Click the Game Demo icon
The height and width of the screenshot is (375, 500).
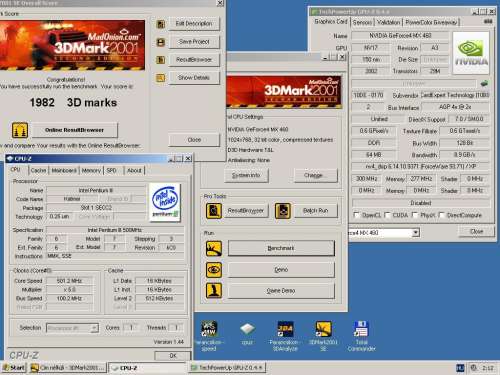pyautogui.click(x=214, y=291)
